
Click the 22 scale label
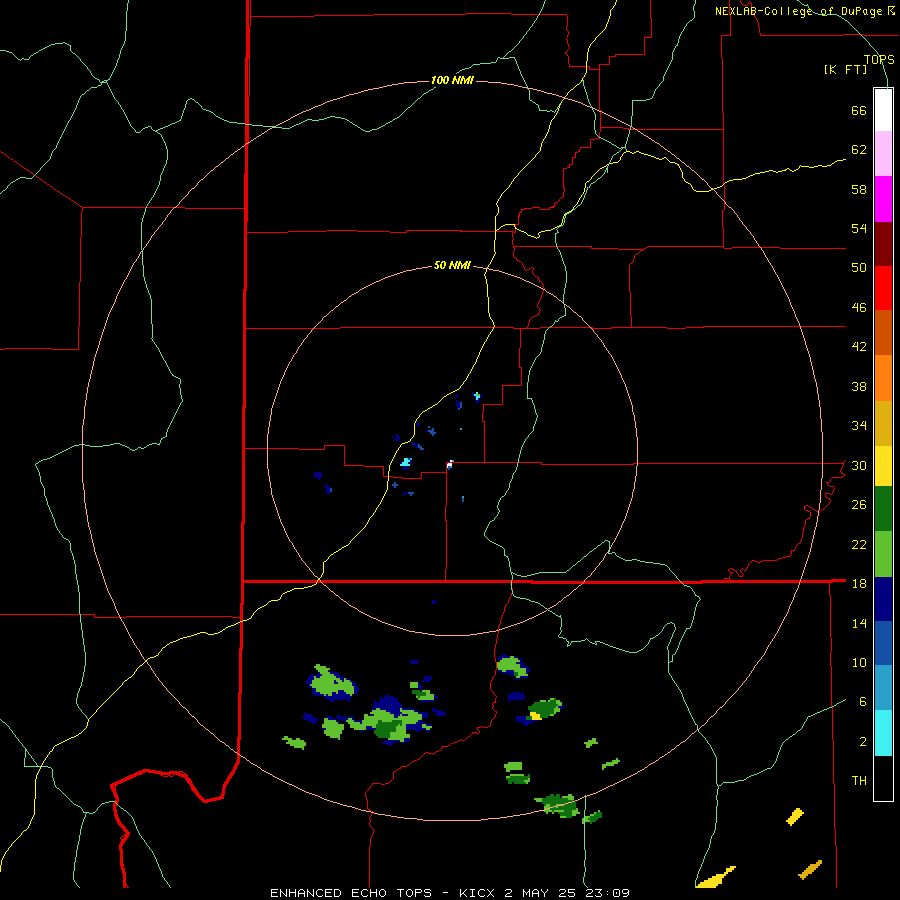coord(859,544)
